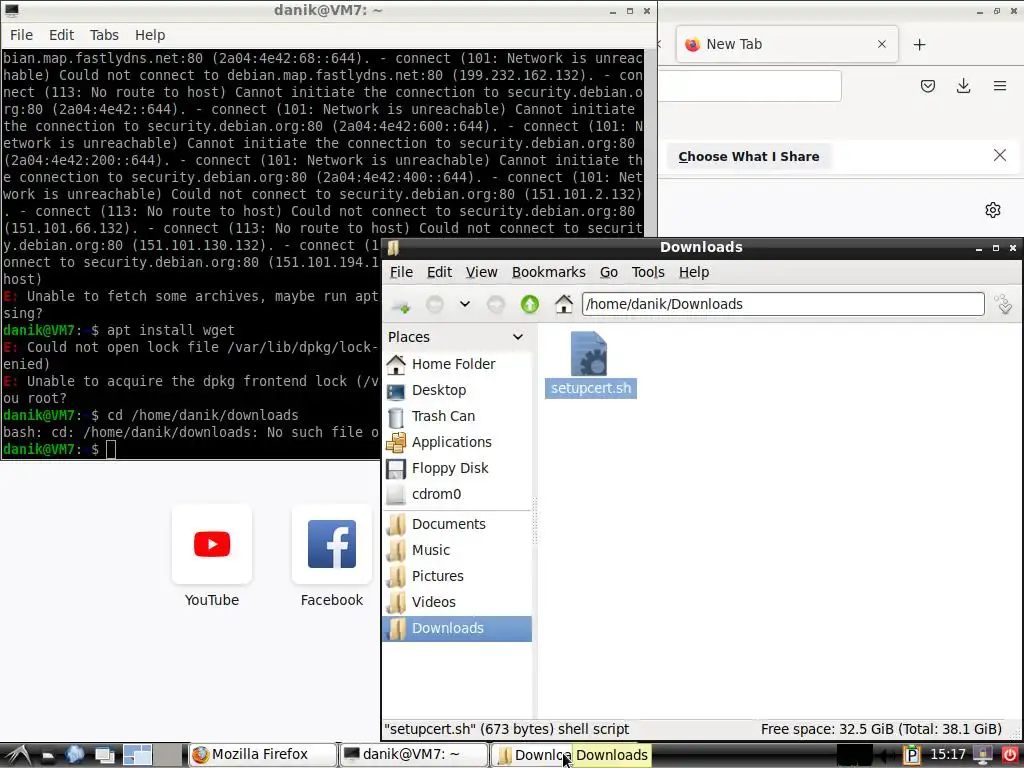Open Firefox downloads panel icon
1024x768 pixels.
click(x=963, y=86)
